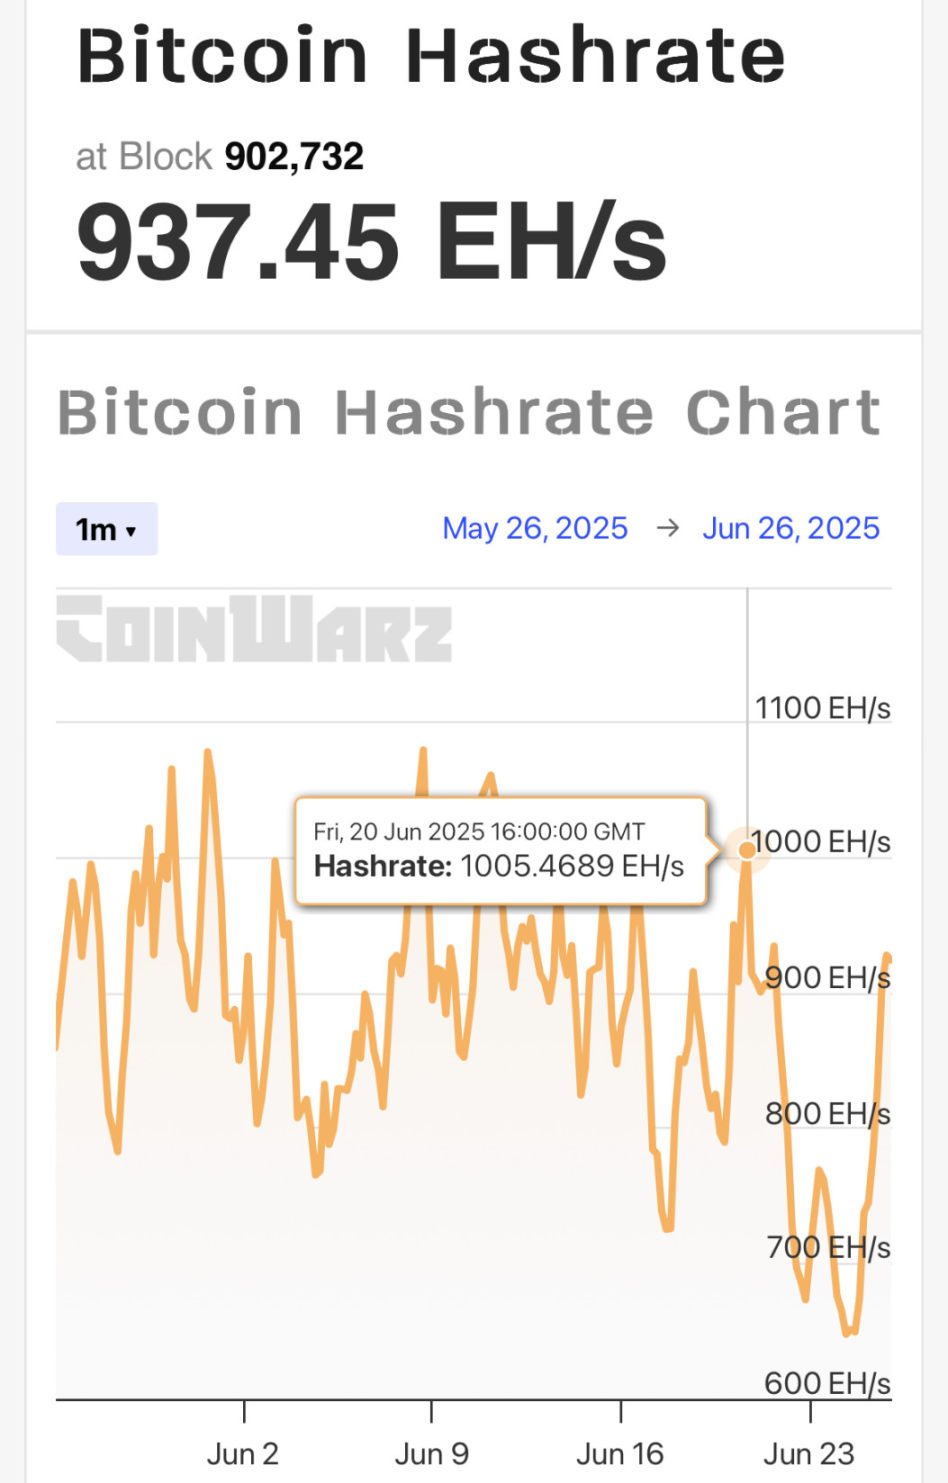Click the Jun 2 axis label

(x=242, y=1453)
